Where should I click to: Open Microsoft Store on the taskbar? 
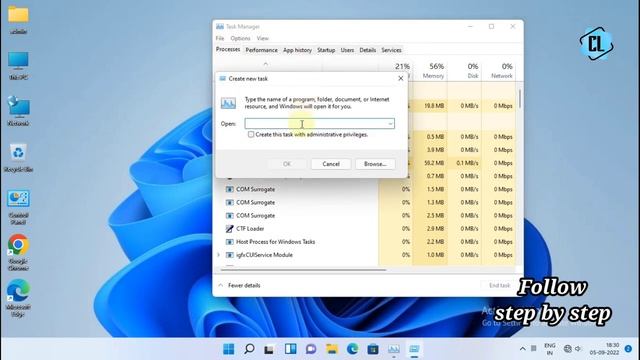tap(373, 349)
